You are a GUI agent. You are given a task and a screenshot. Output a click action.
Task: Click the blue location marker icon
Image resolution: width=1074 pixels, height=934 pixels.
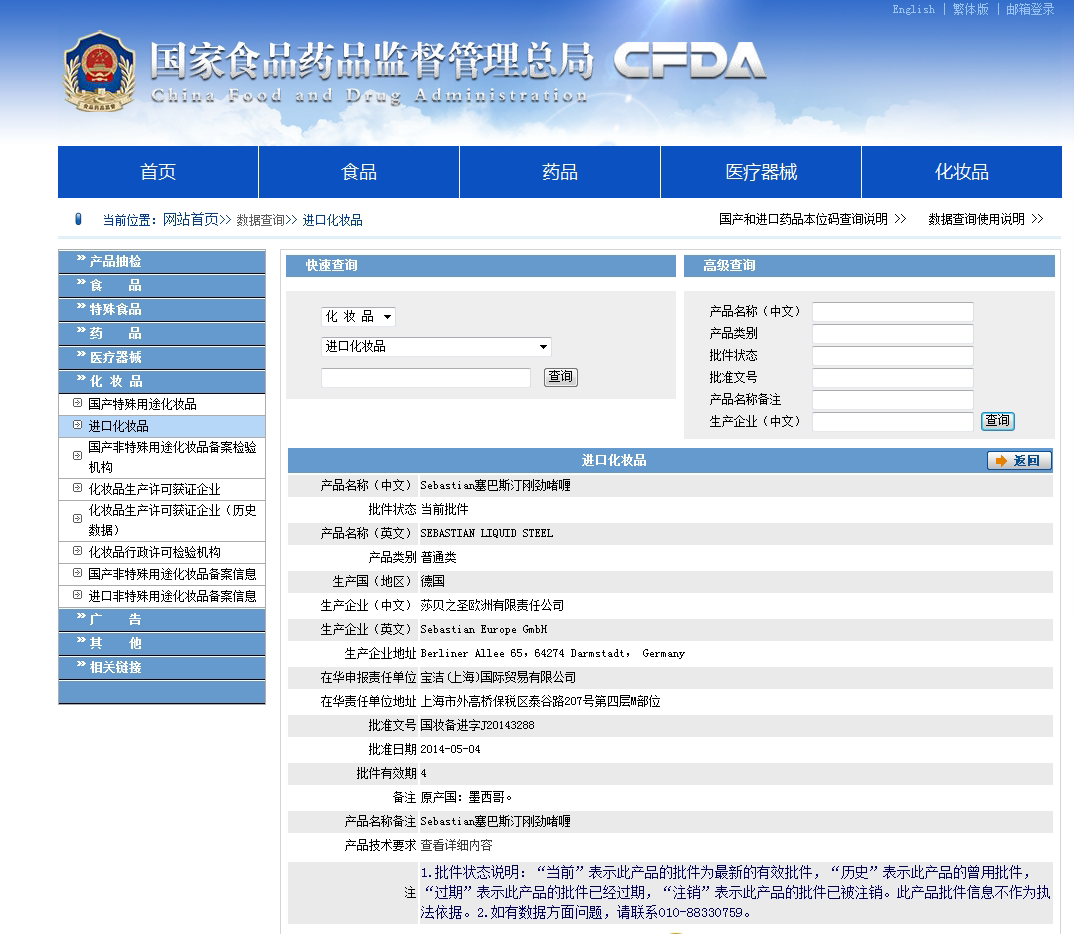(x=78, y=219)
